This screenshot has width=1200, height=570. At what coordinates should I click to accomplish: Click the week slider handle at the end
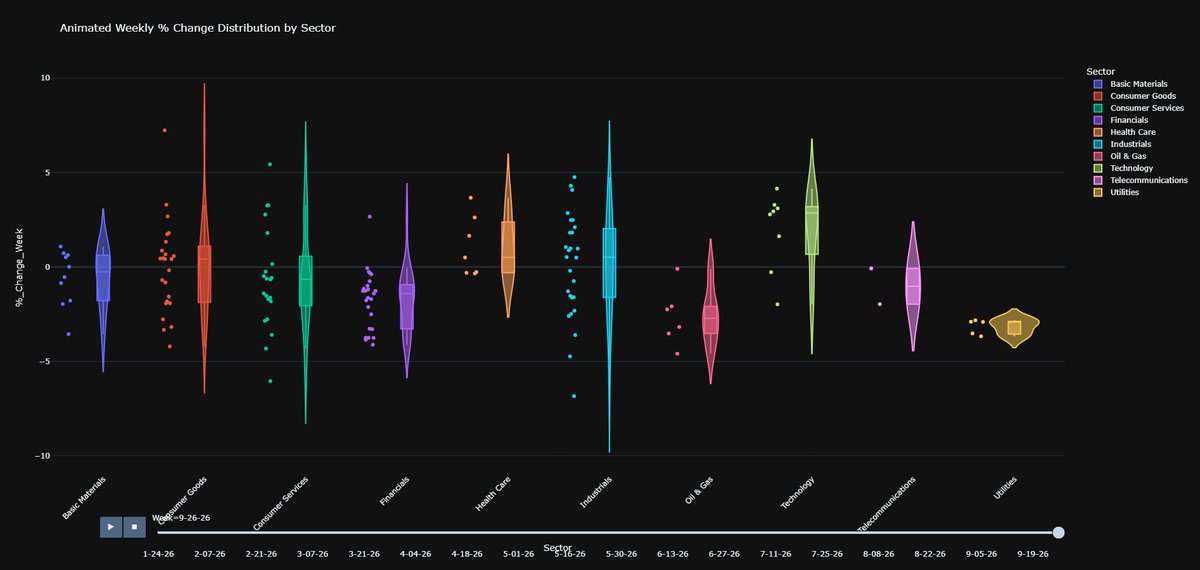click(1059, 533)
